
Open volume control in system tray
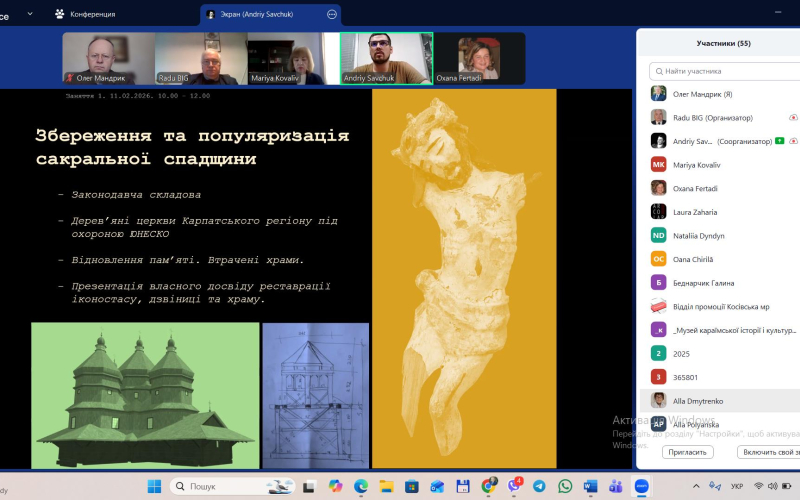772,486
